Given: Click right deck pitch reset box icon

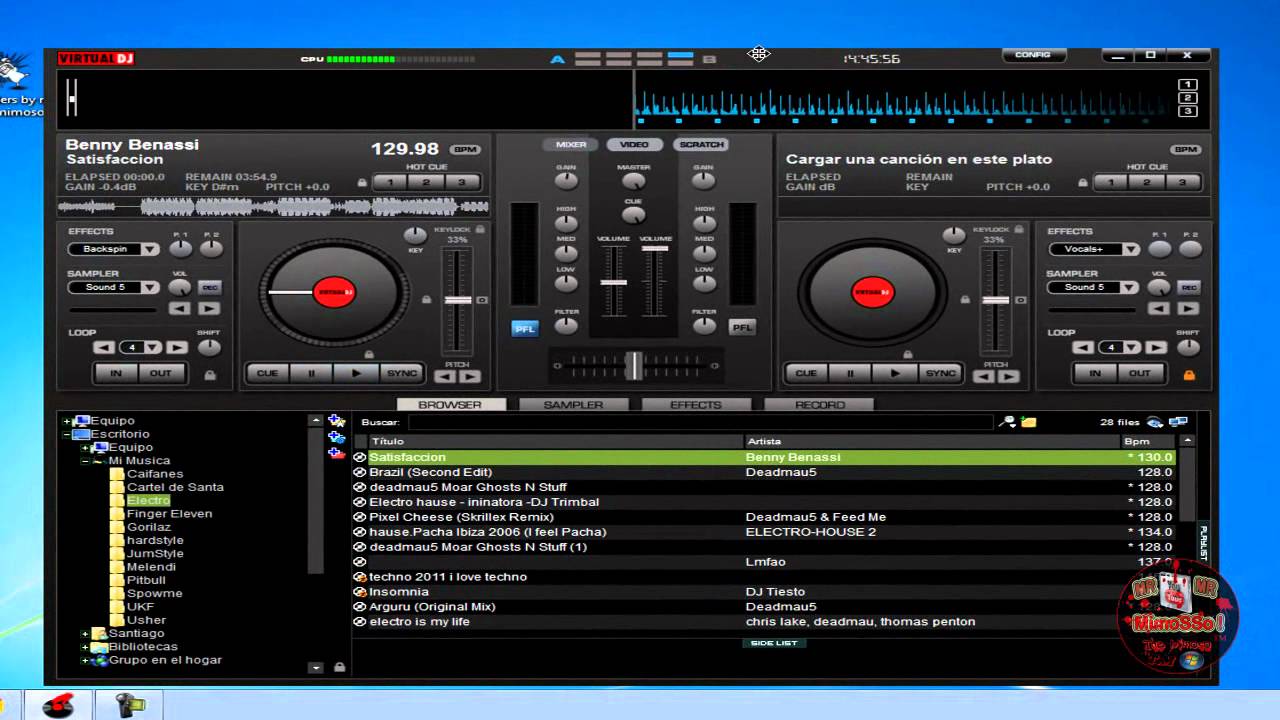Looking at the screenshot, I should (x=1022, y=300).
